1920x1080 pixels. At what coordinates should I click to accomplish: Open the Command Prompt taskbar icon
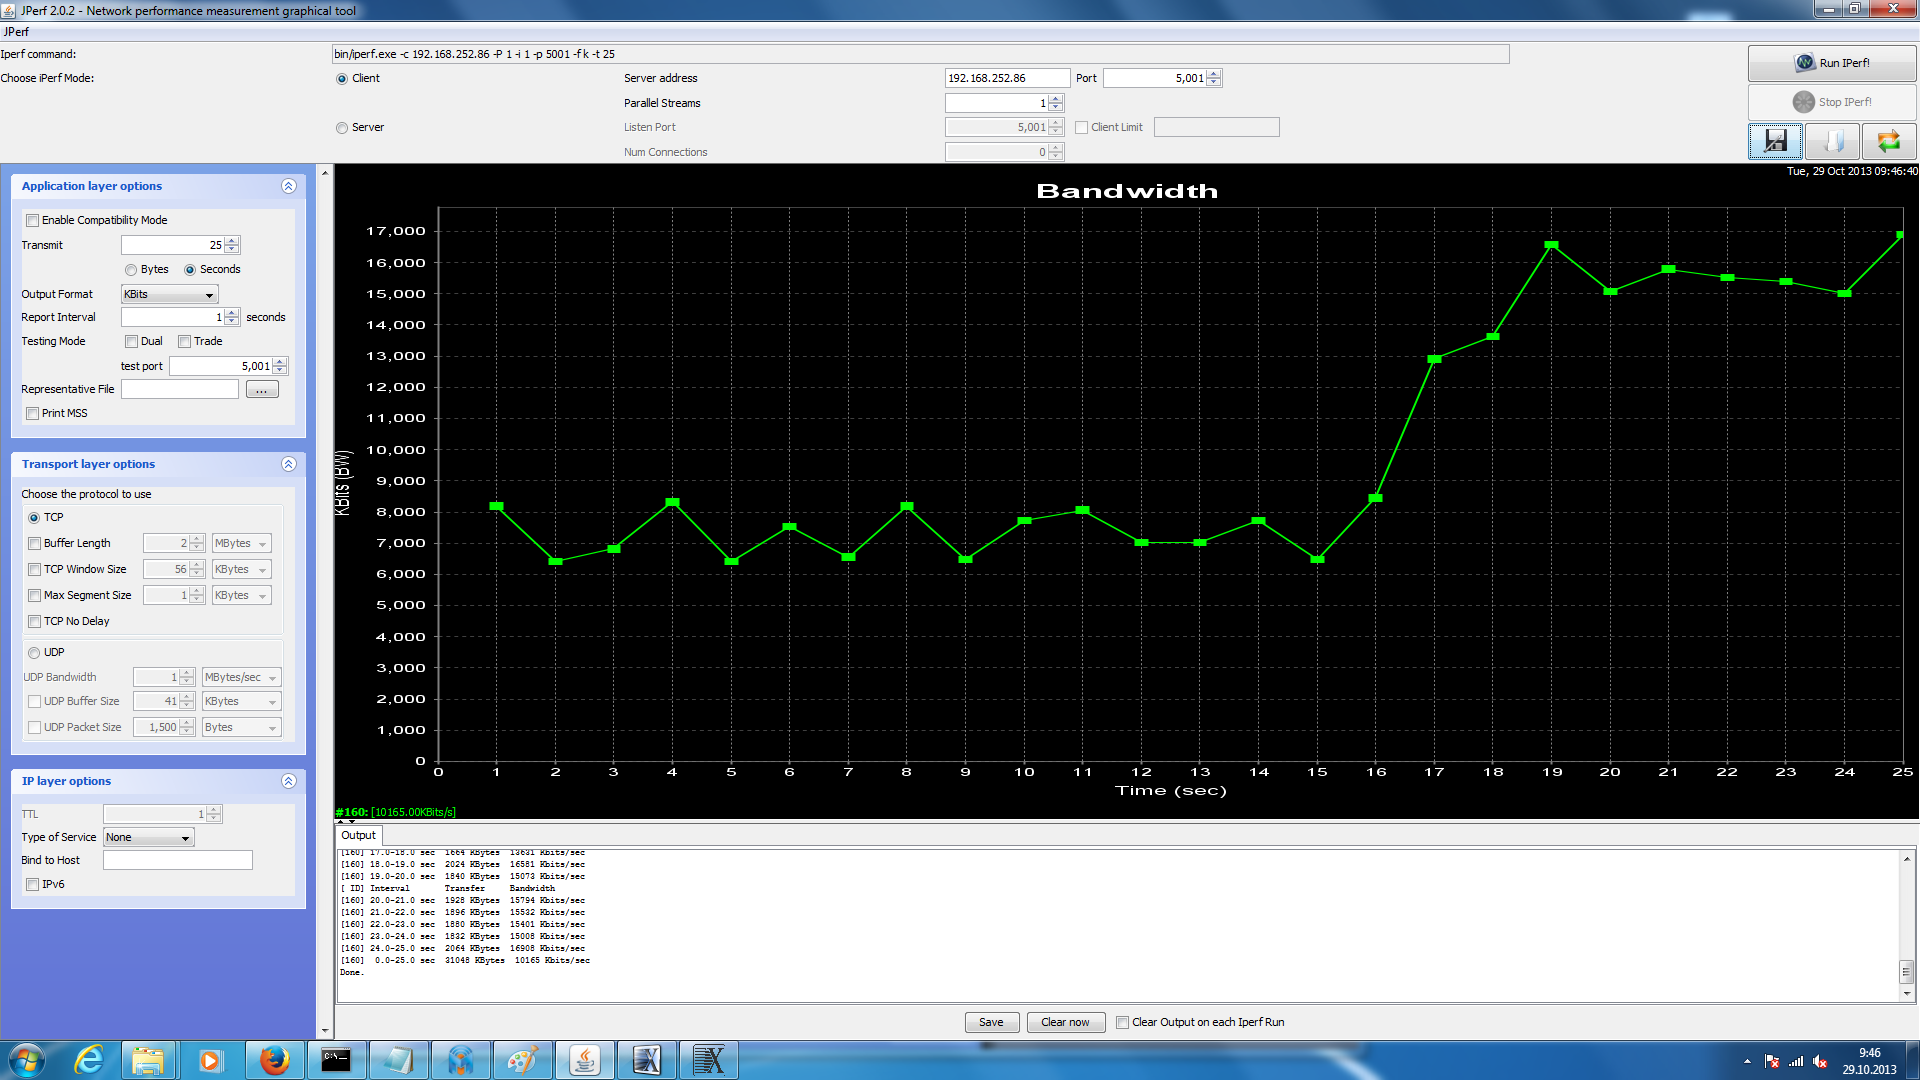click(x=336, y=1060)
